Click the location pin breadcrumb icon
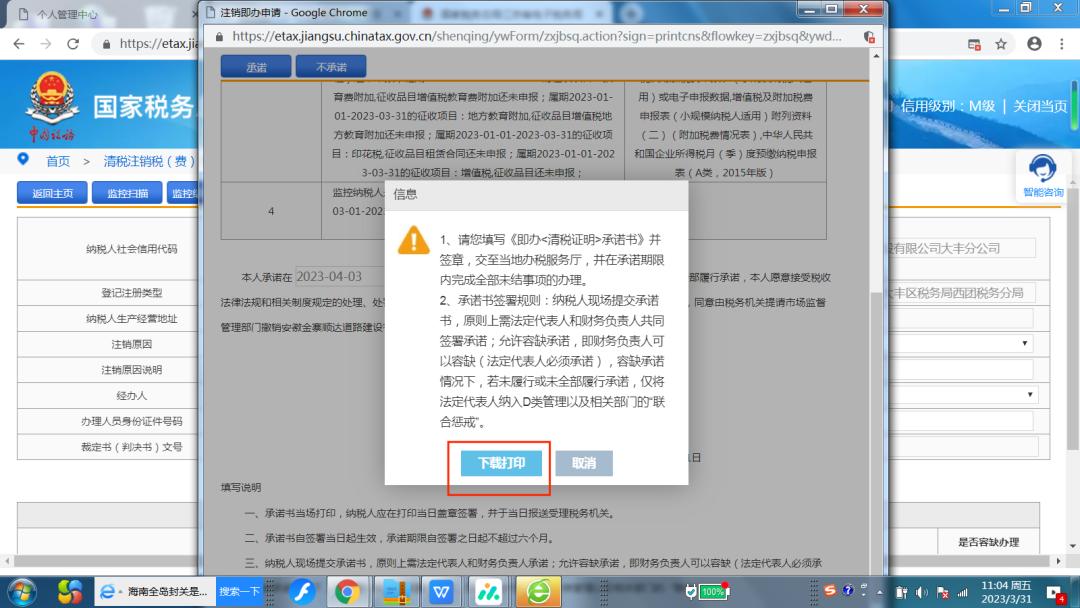 click(x=23, y=159)
